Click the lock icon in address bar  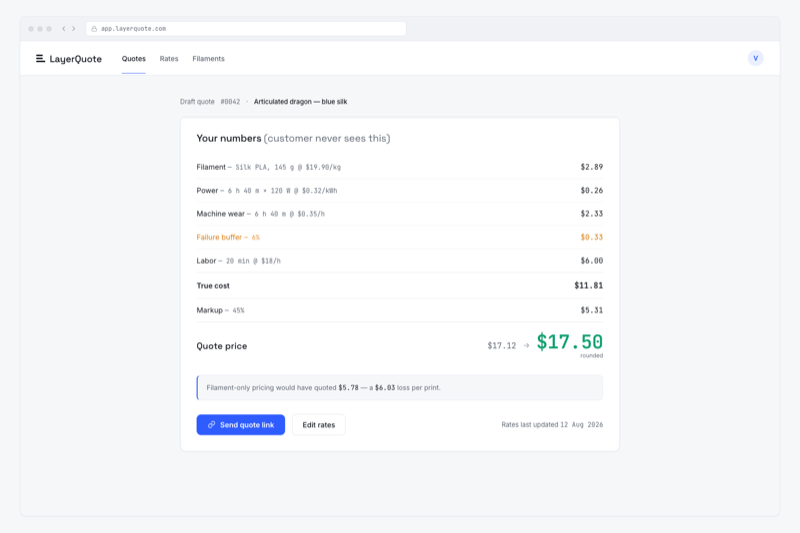[x=94, y=29]
